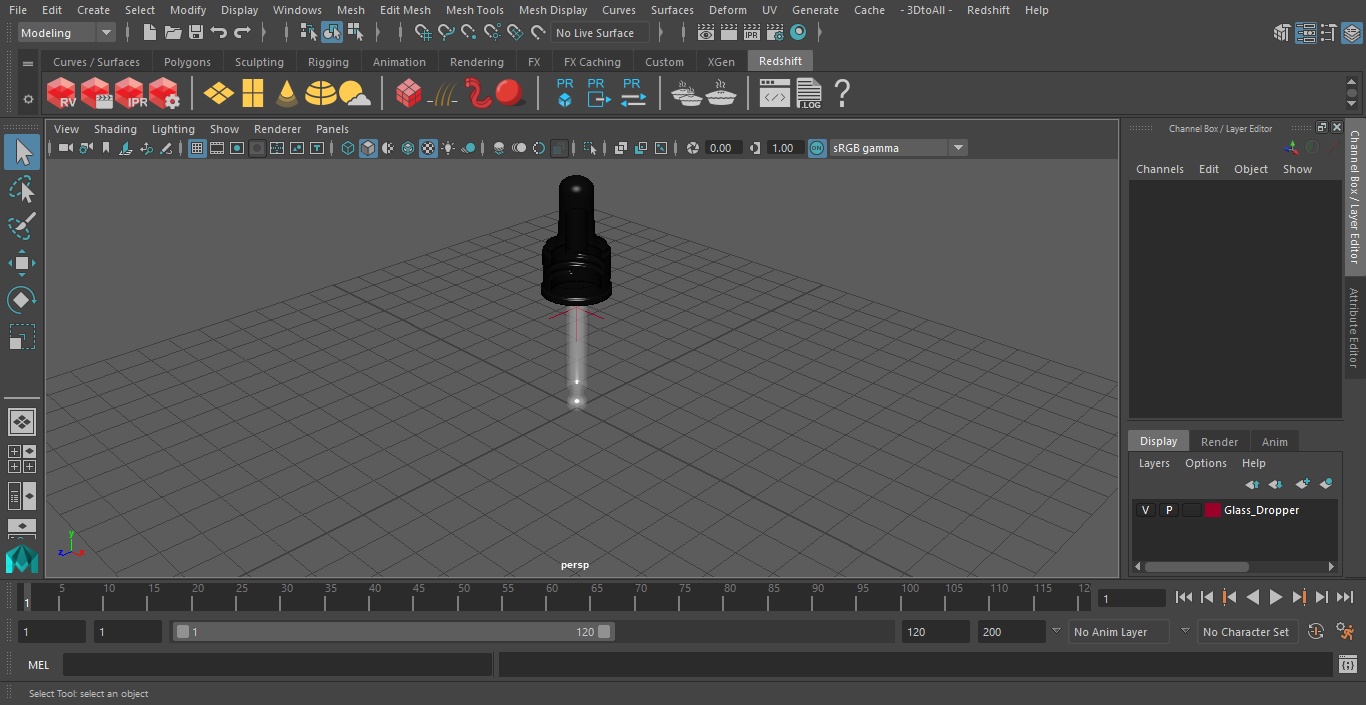Open the Redshift menu in menu bar
1366x705 pixels.
click(988, 10)
